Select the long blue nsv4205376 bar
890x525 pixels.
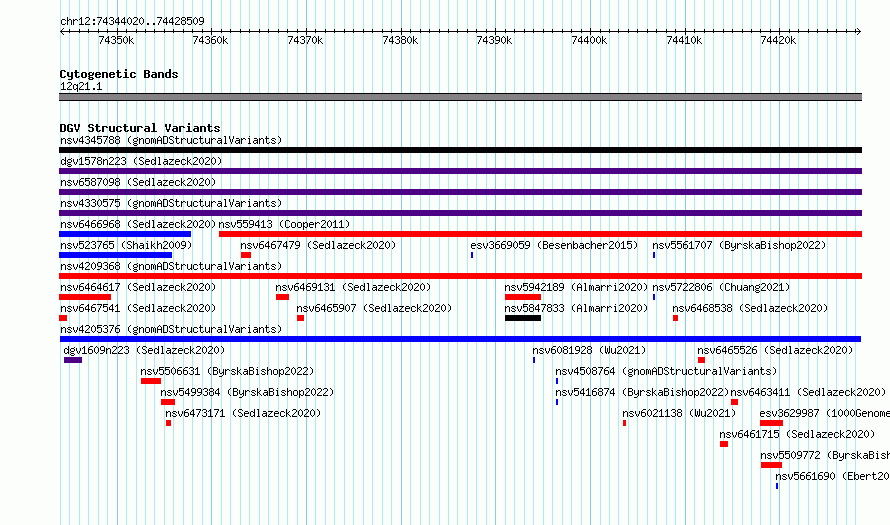460,339
